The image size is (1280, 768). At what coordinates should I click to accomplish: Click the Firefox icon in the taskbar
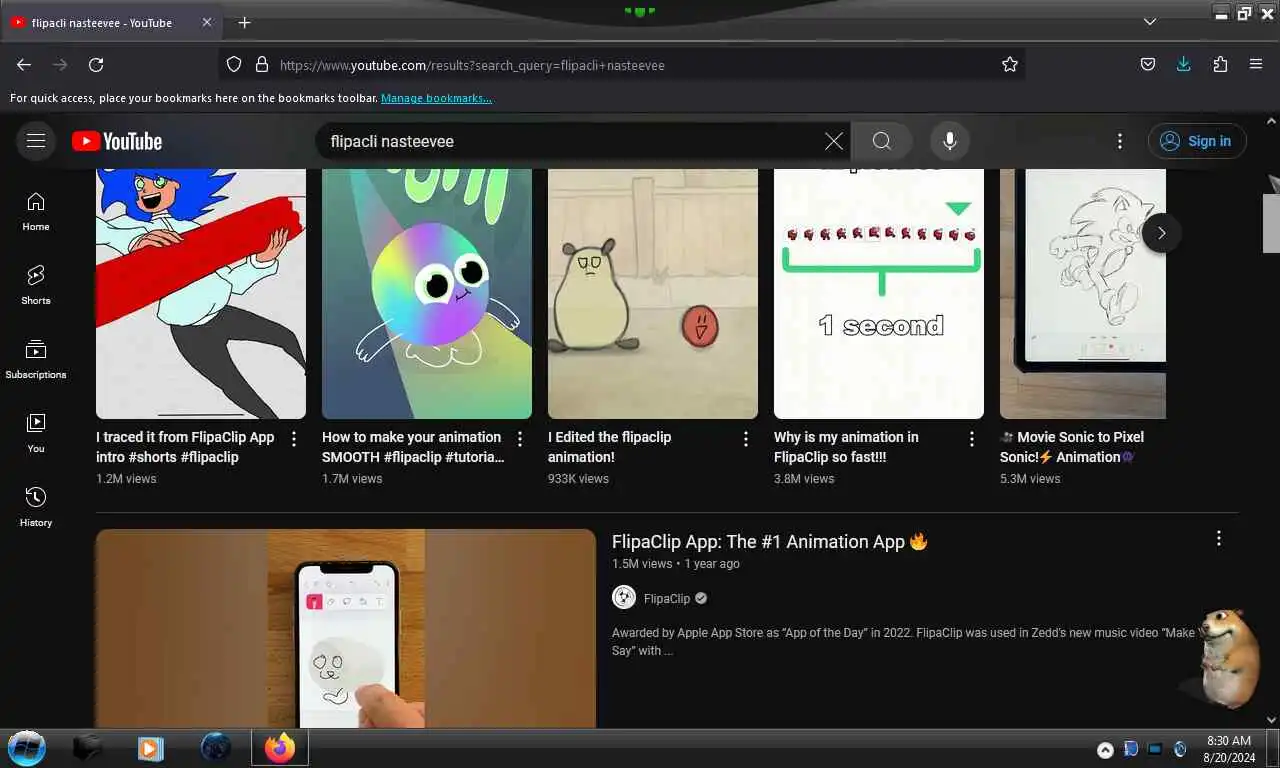coord(280,748)
